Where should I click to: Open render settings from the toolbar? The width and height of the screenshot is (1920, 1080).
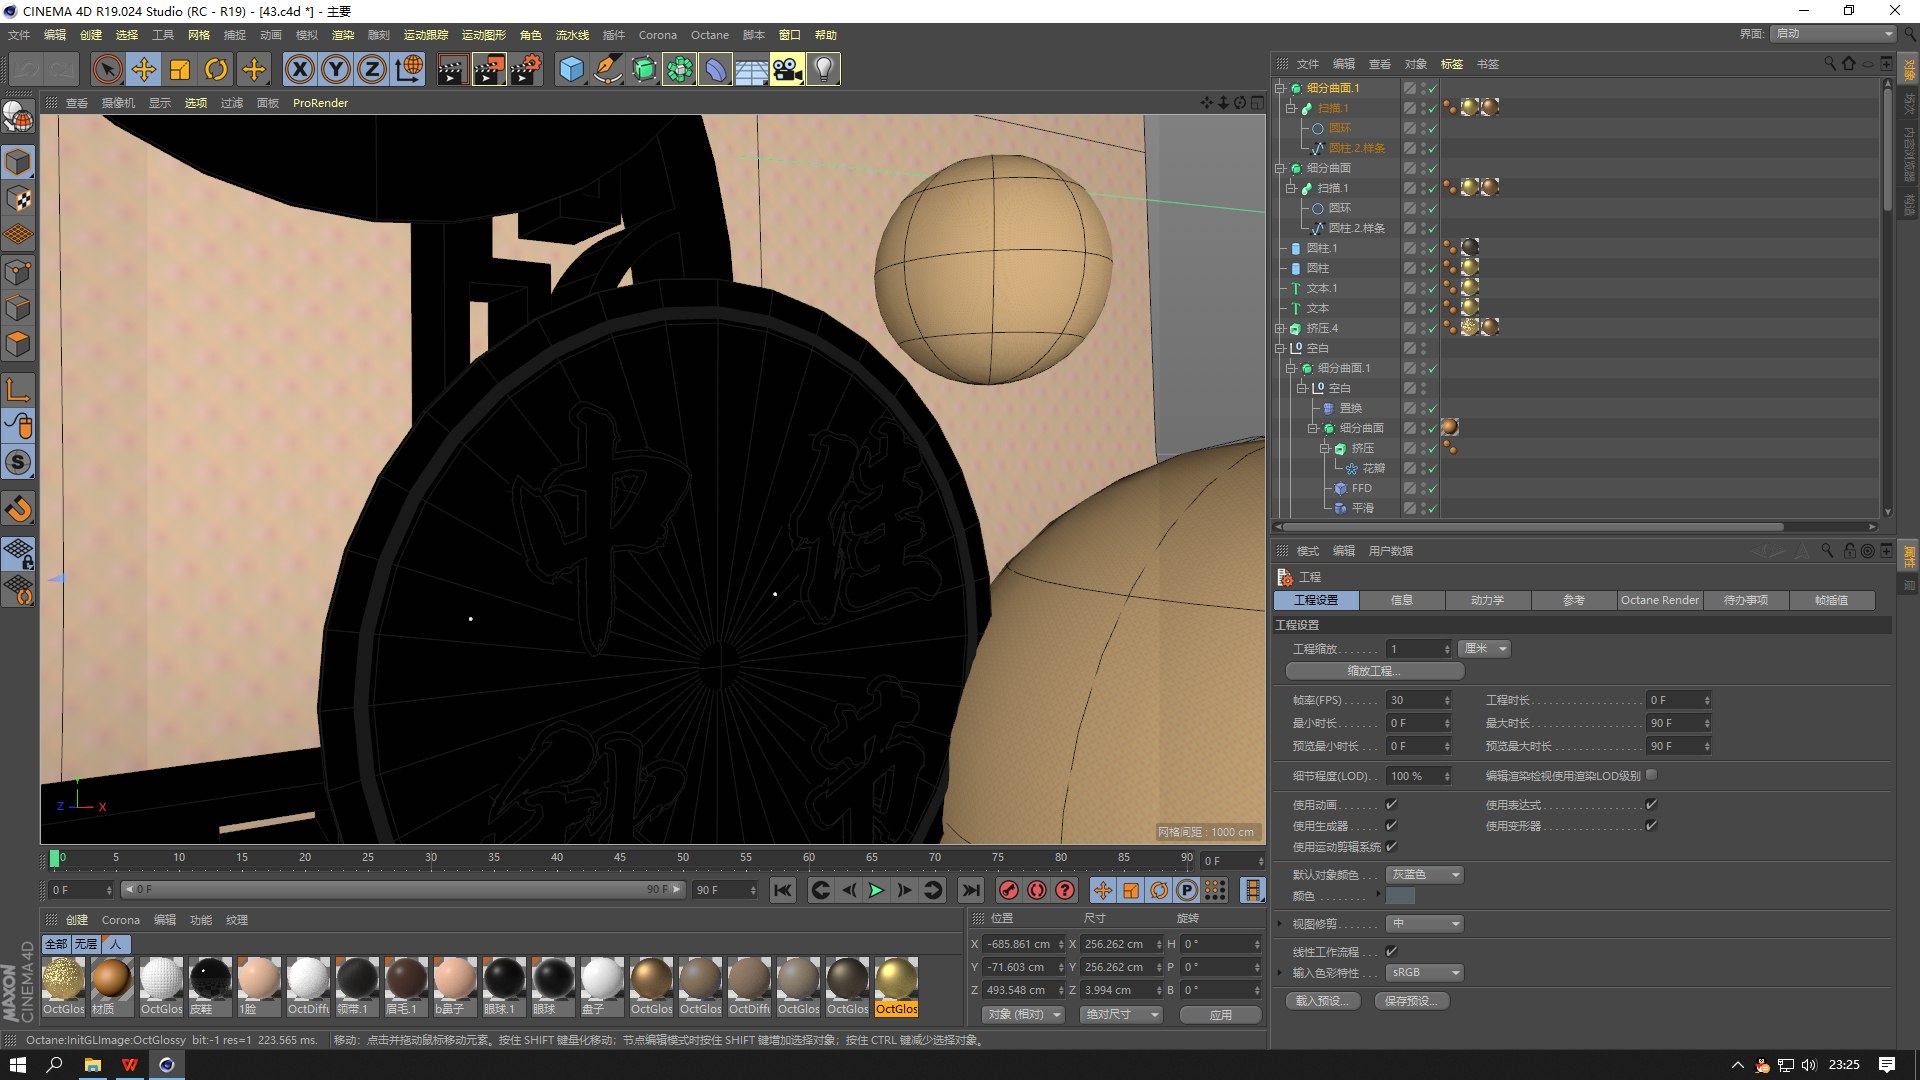tap(526, 69)
